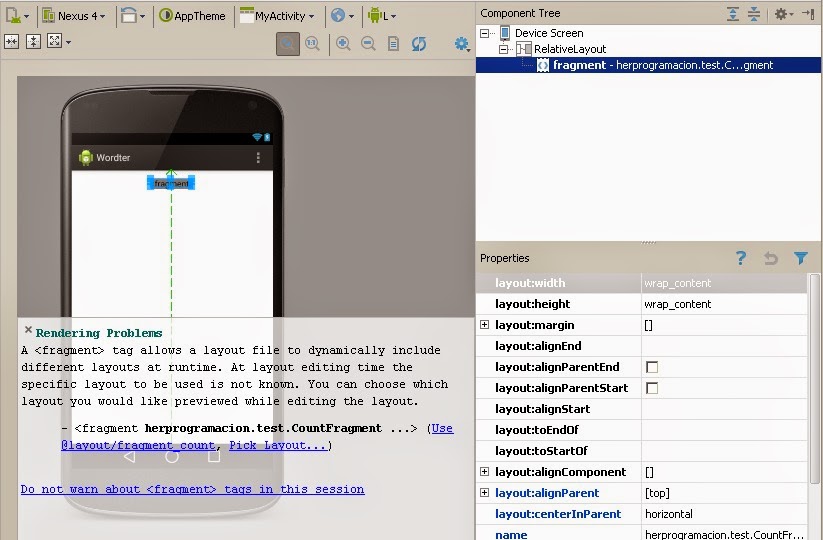The width and height of the screenshot is (823, 540).
Task: Click the refresh layout preview icon
Action: [x=418, y=44]
